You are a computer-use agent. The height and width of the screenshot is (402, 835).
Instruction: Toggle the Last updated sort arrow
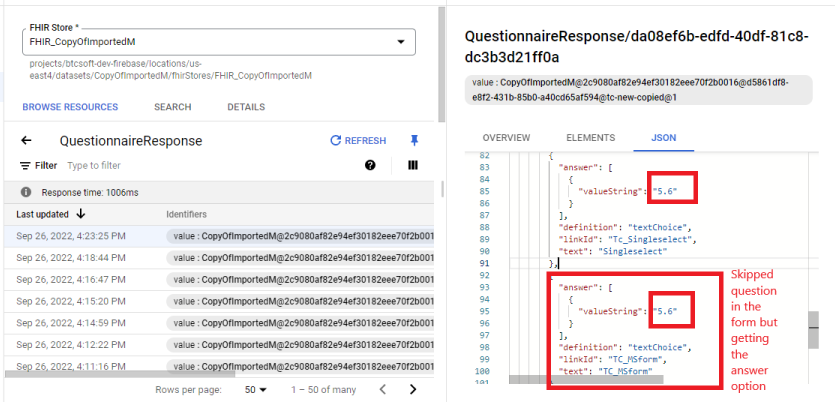pos(80,214)
